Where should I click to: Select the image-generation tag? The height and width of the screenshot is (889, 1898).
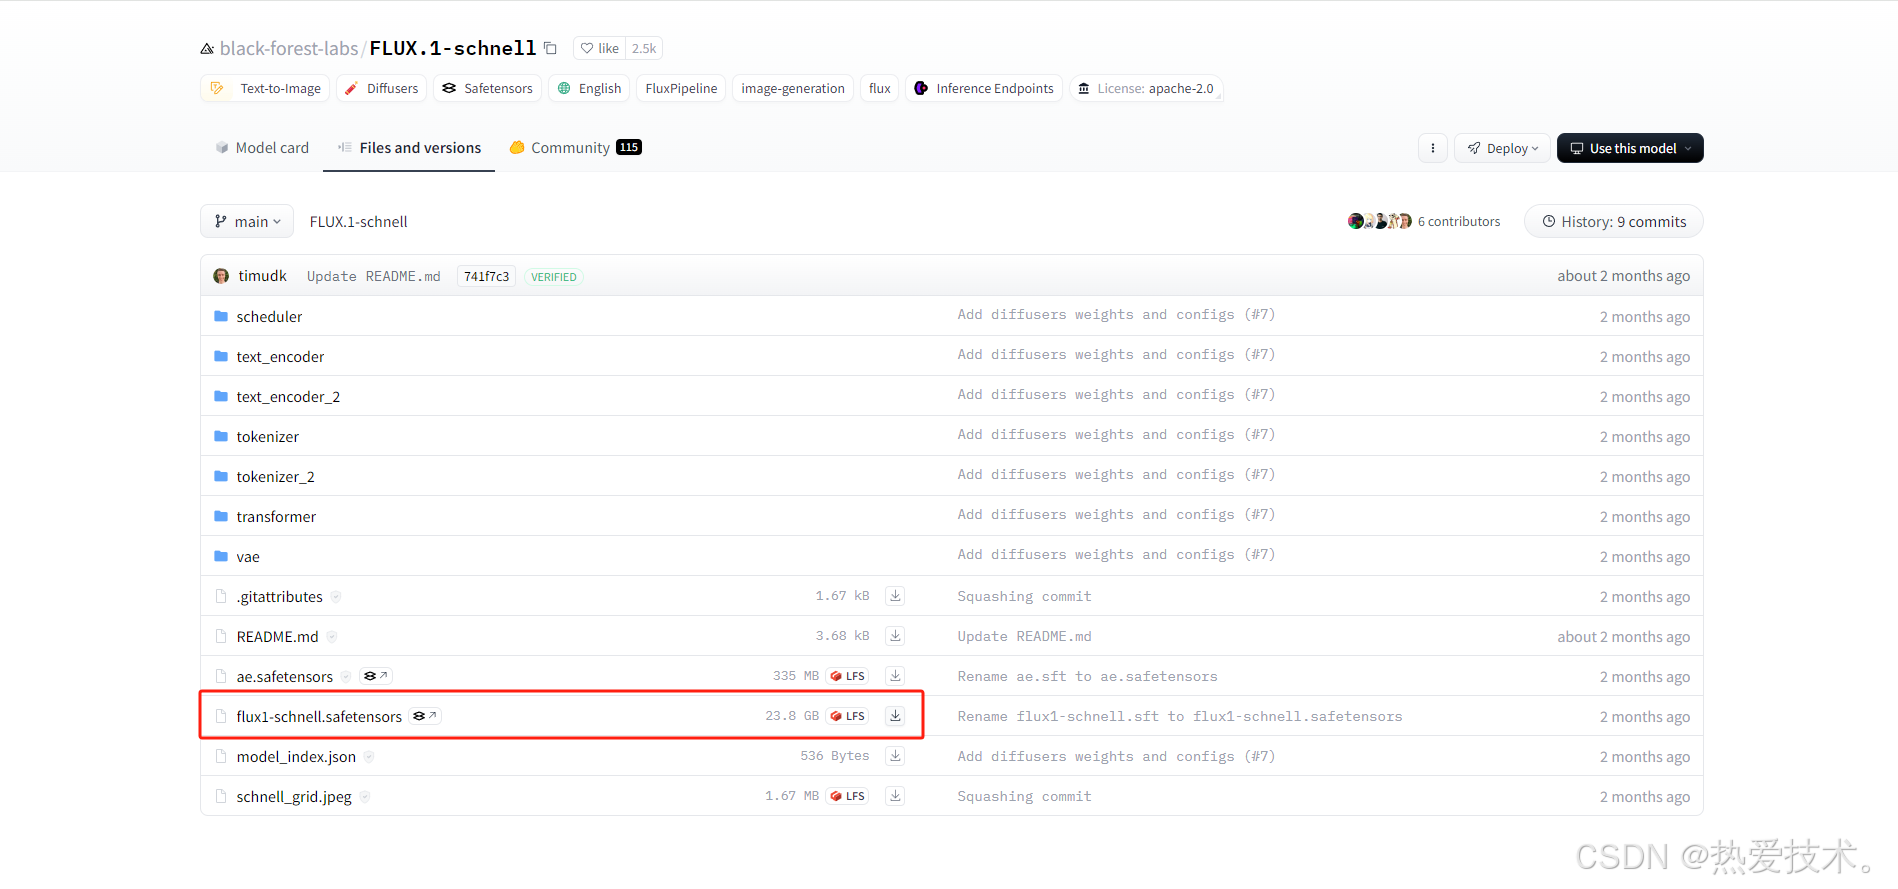pos(793,88)
